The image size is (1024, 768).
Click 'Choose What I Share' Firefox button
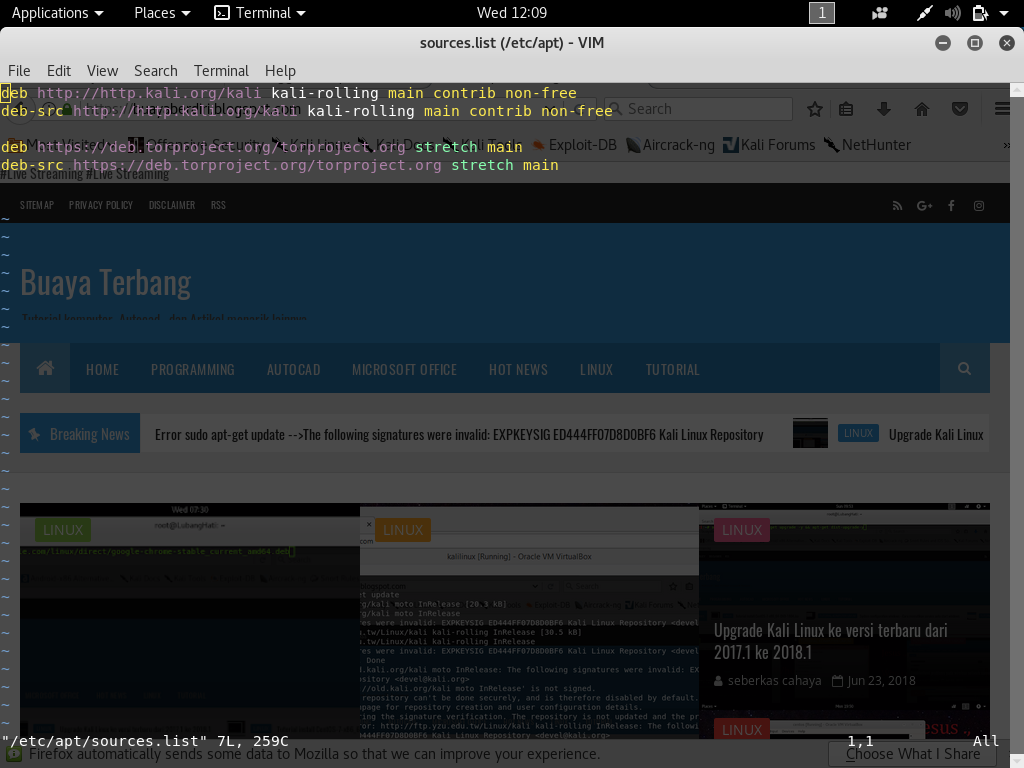913,754
